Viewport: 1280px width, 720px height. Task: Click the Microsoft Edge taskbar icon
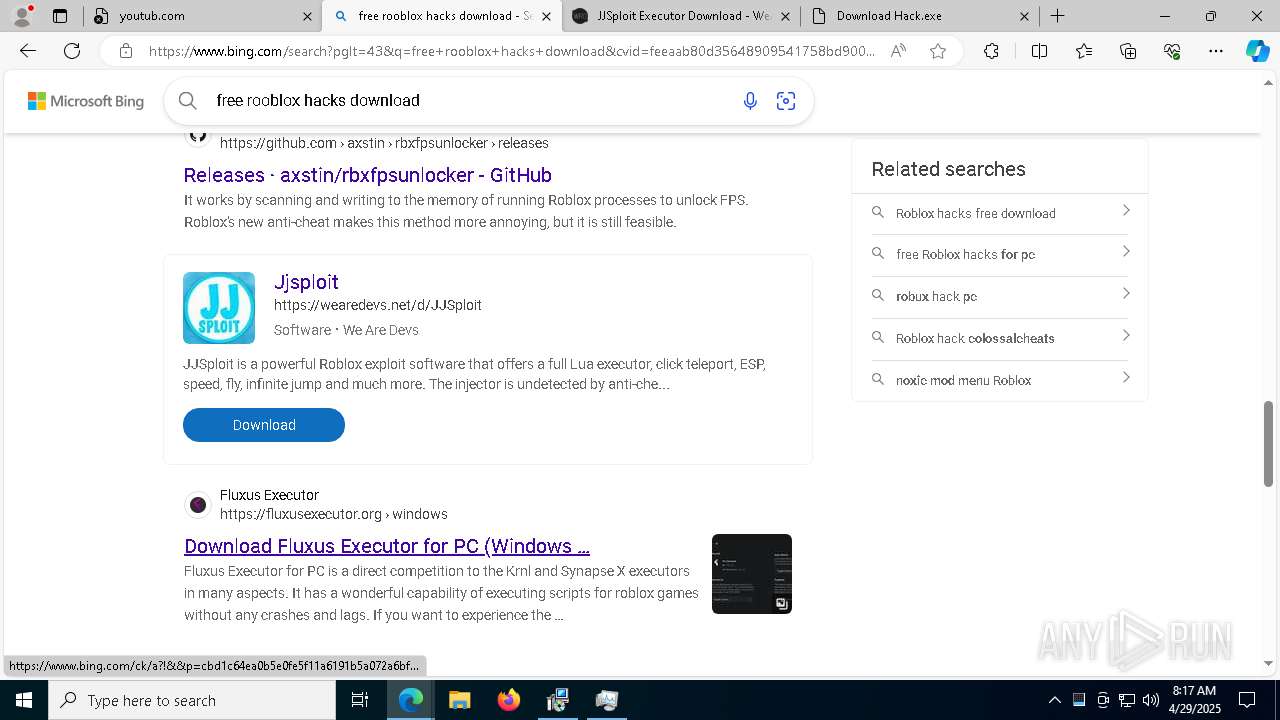[x=411, y=700]
